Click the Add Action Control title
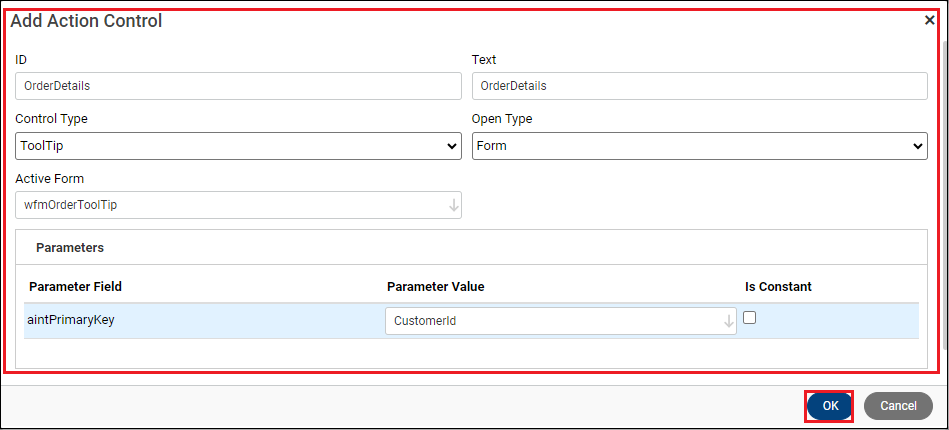This screenshot has width=949, height=430. pyautogui.click(x=86, y=21)
